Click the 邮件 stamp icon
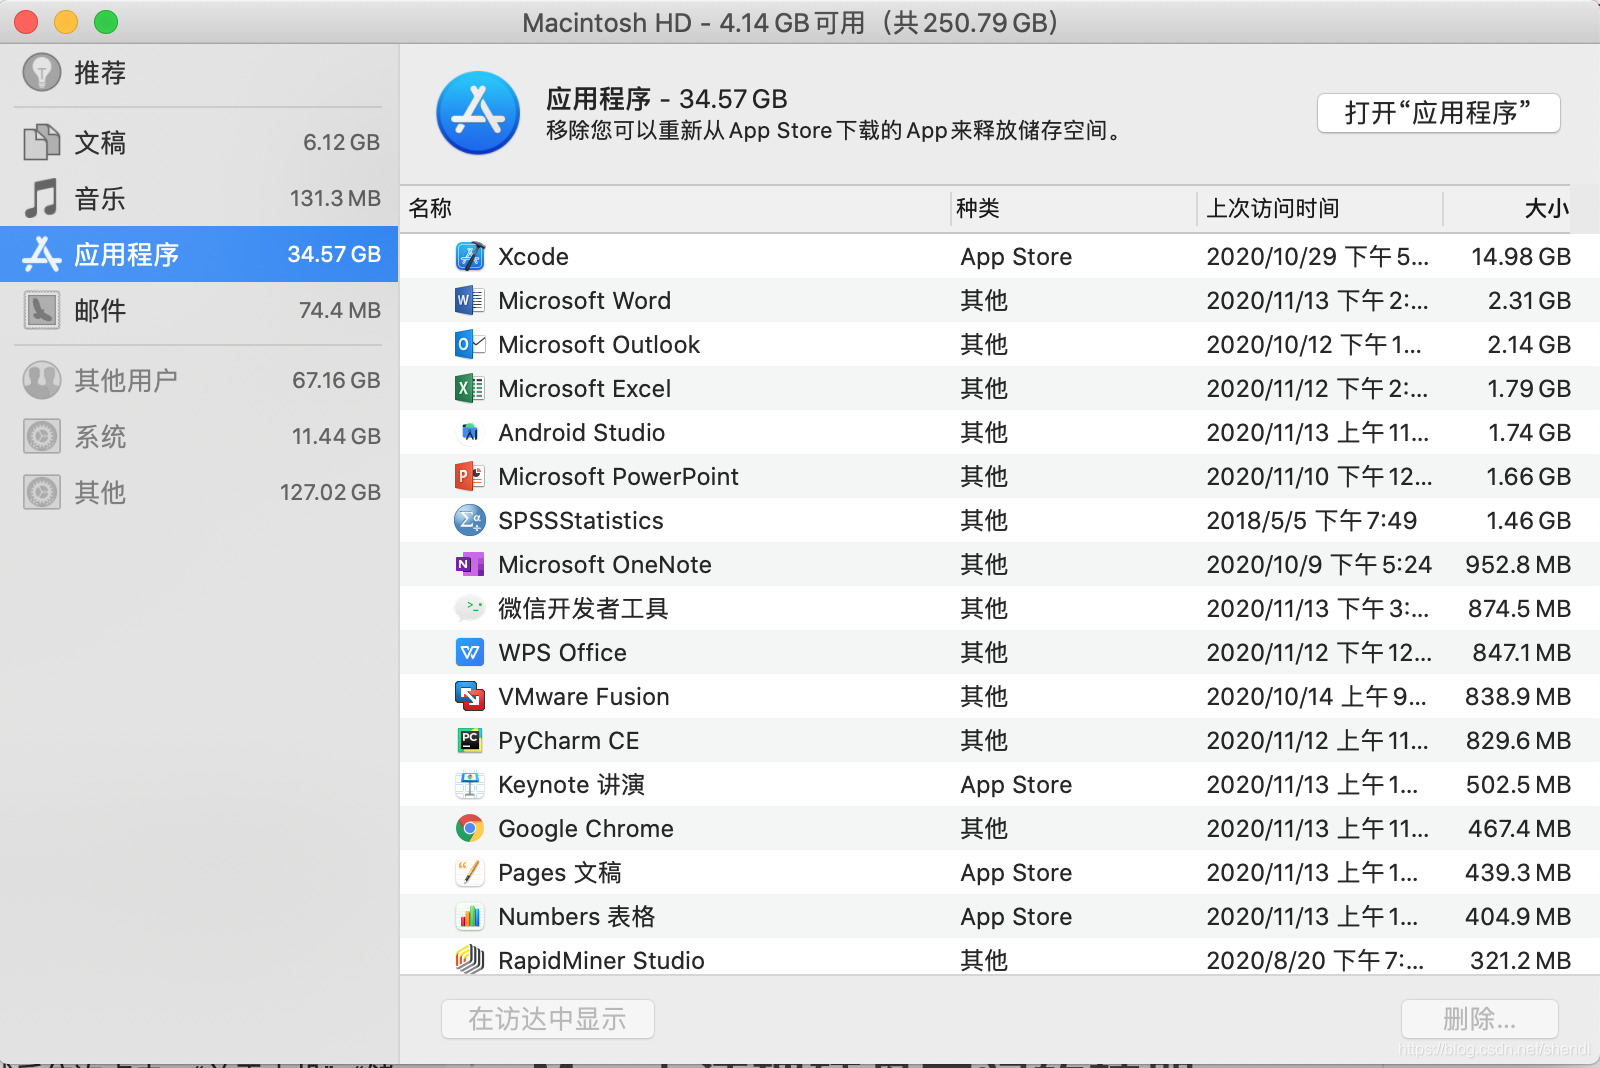The width and height of the screenshot is (1600, 1068). tap(42, 310)
